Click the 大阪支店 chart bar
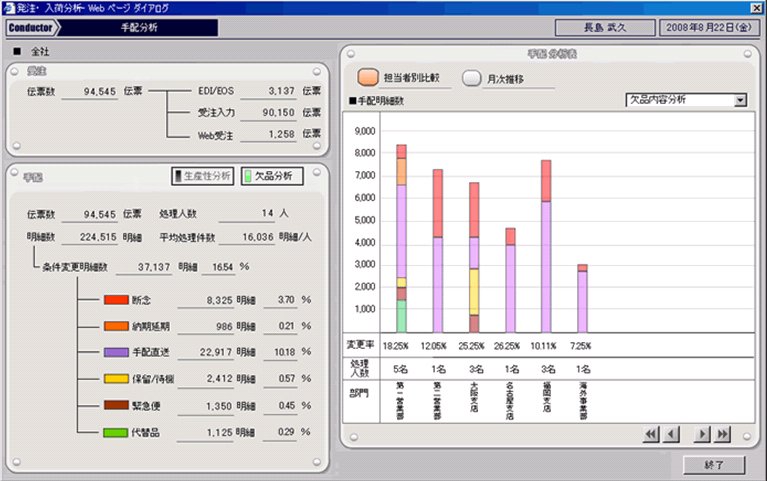Viewport: 767px width, 481px height. coord(474,258)
